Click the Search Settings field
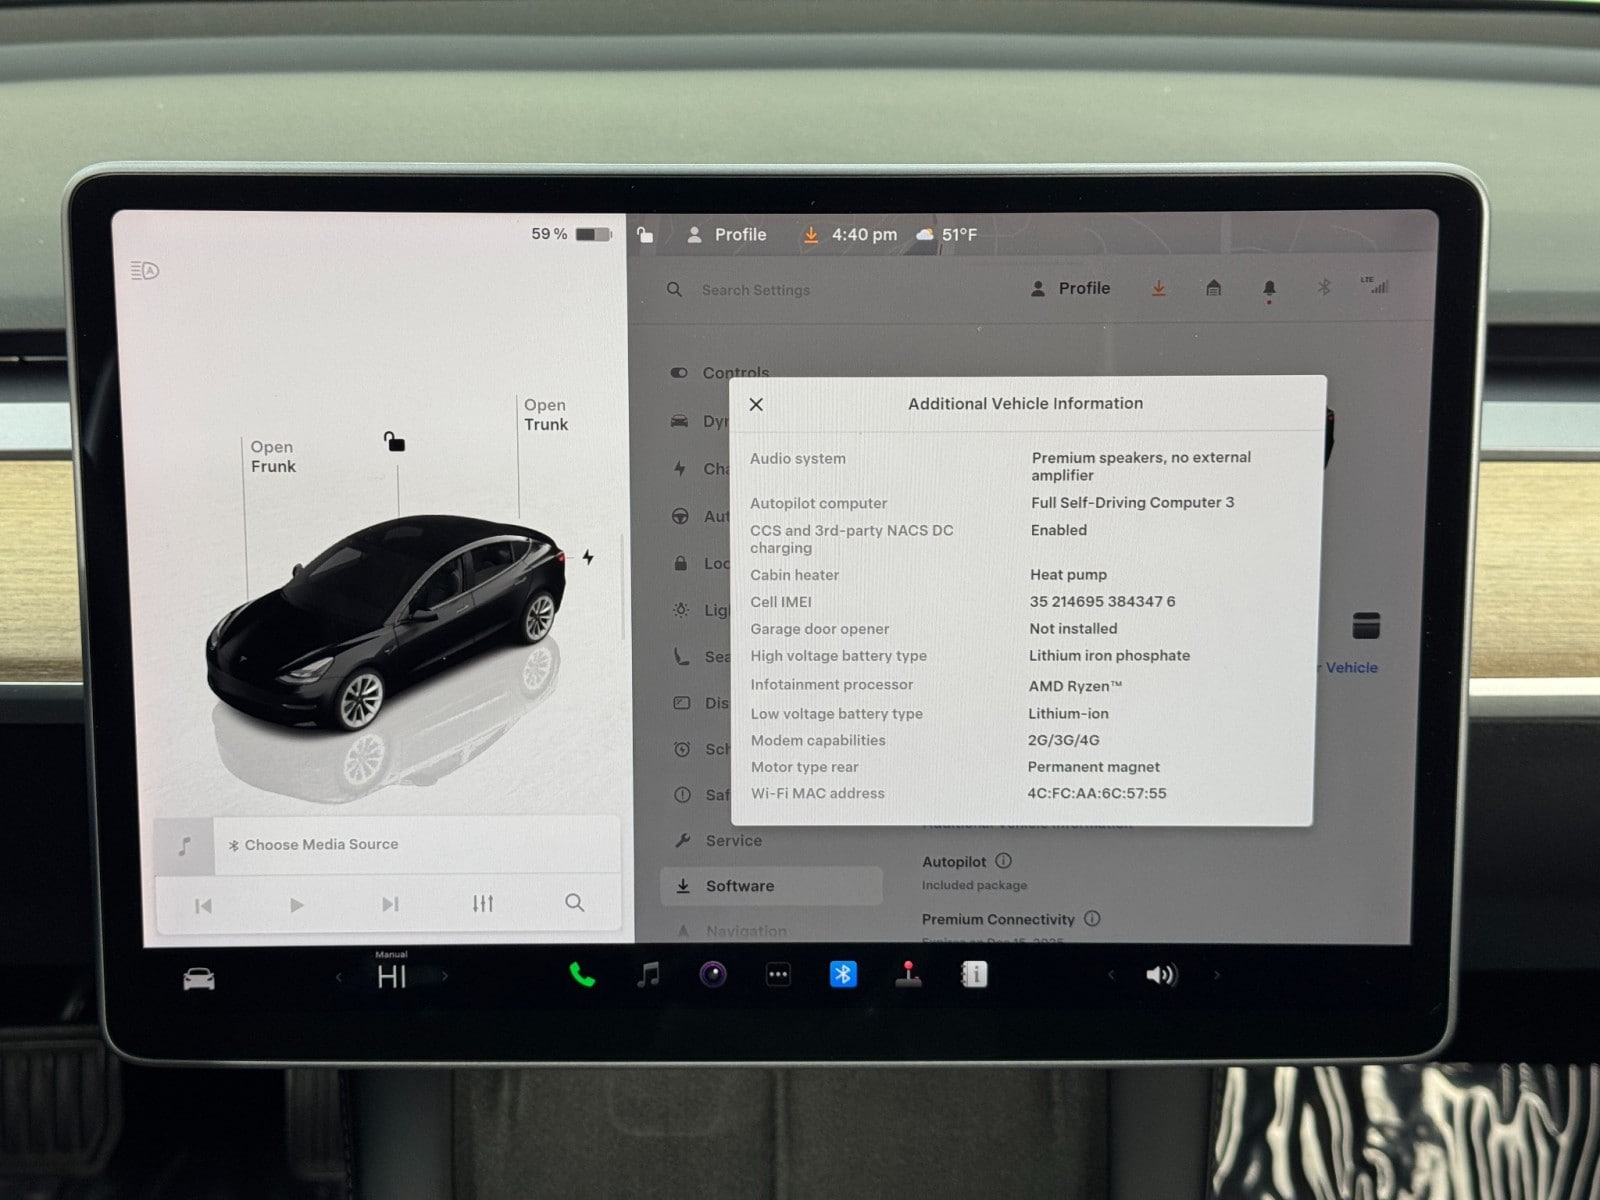The width and height of the screenshot is (1600, 1200). 756,290
